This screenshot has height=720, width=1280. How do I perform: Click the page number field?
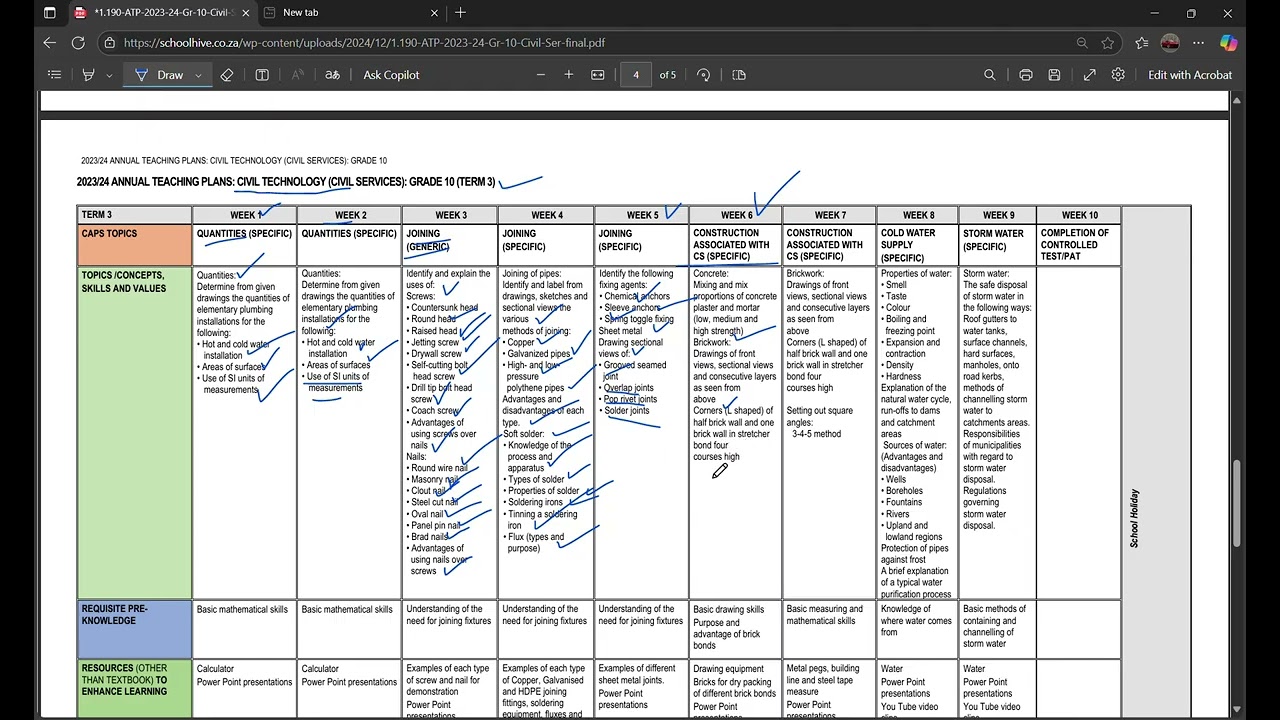pyautogui.click(x=636, y=75)
